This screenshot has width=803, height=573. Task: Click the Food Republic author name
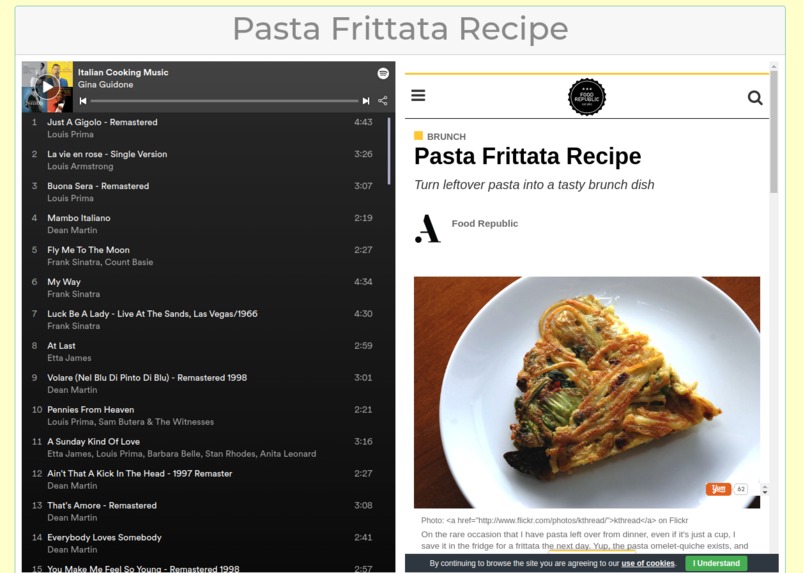pyautogui.click(x=484, y=223)
